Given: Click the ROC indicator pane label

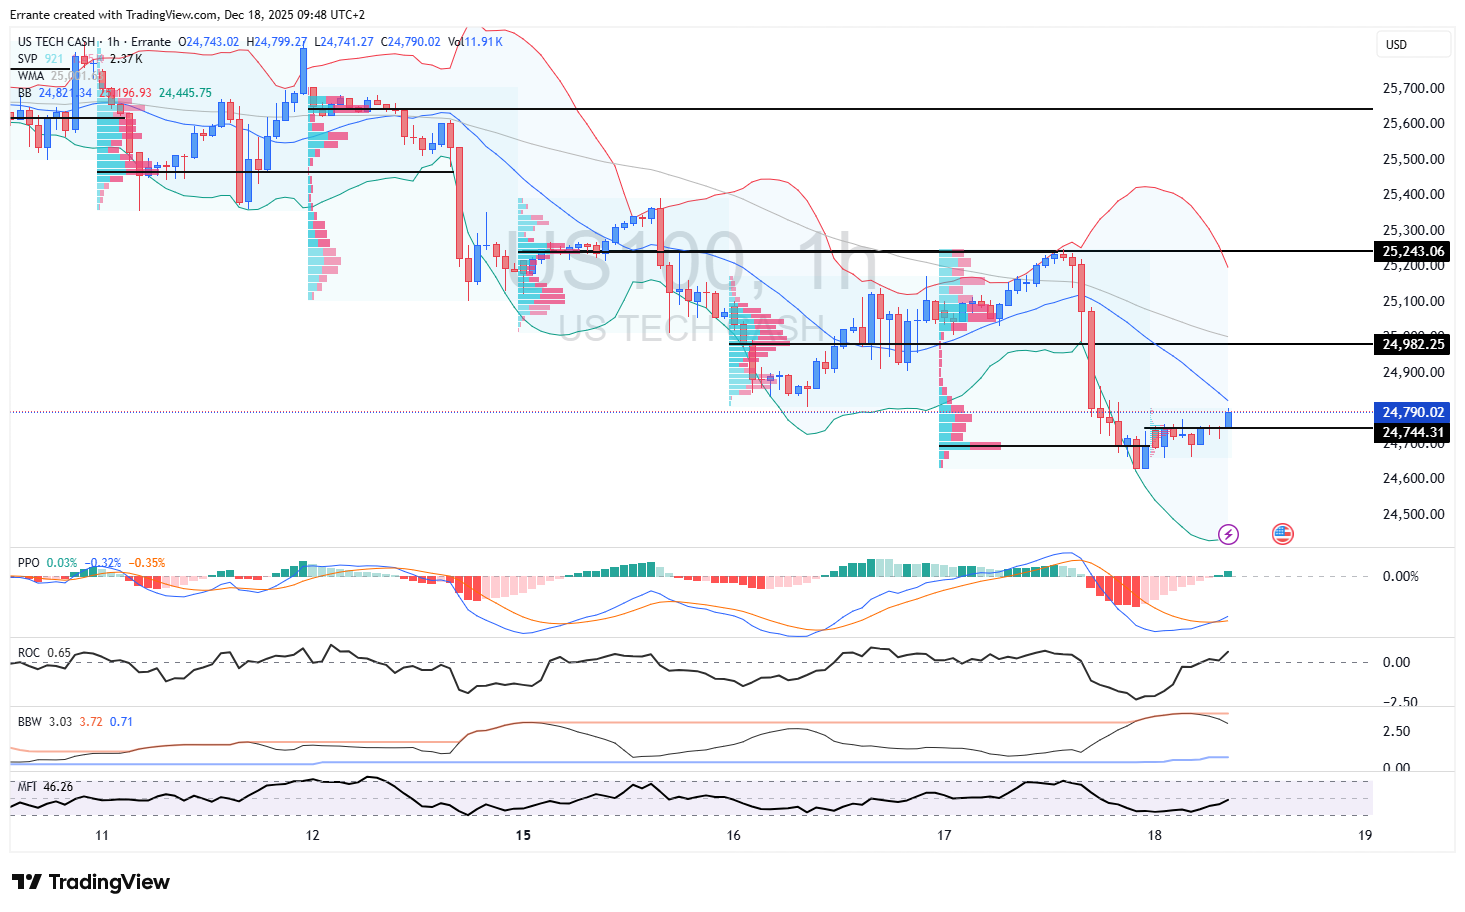Looking at the screenshot, I should (28, 653).
